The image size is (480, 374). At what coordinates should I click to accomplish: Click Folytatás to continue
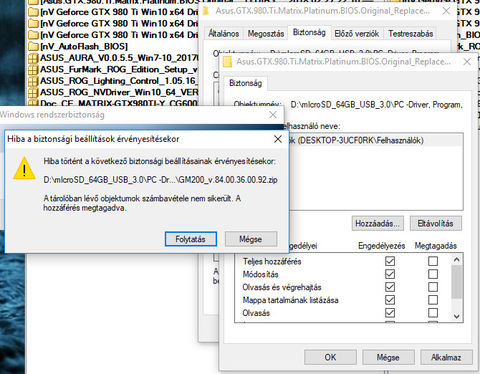coord(191,239)
